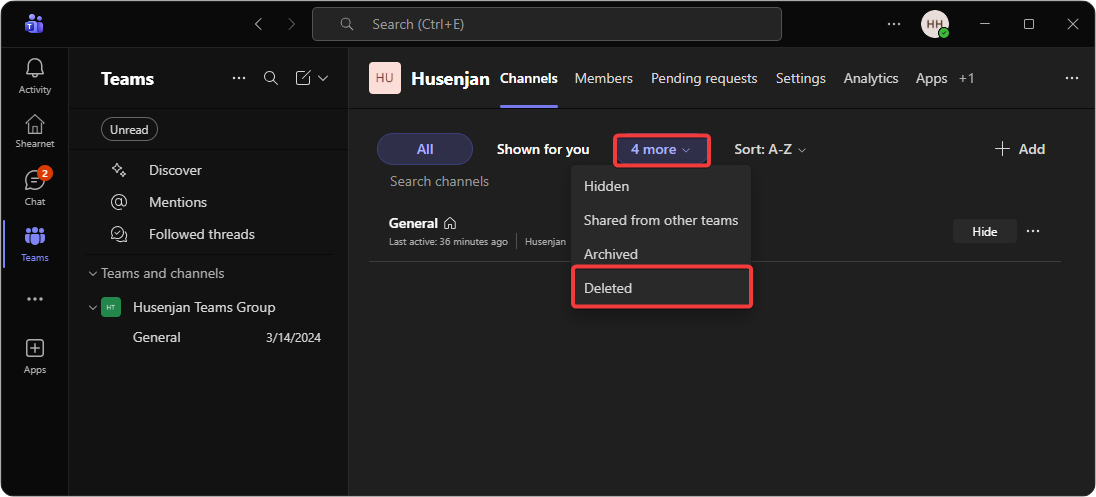Screen dimensions: 1096x497
Task: Go back with the navigation arrow
Action: click(258, 24)
